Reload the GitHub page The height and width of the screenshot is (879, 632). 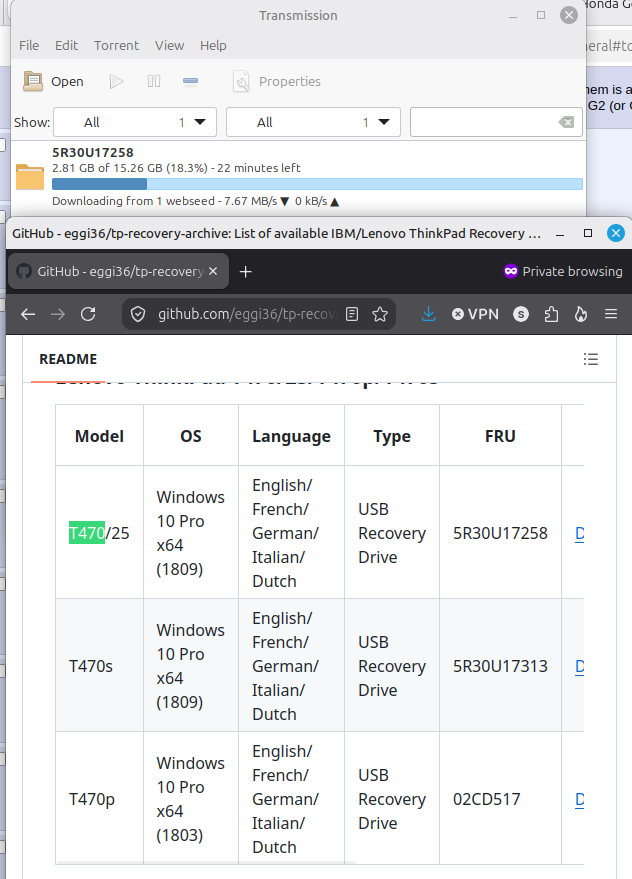pos(88,314)
